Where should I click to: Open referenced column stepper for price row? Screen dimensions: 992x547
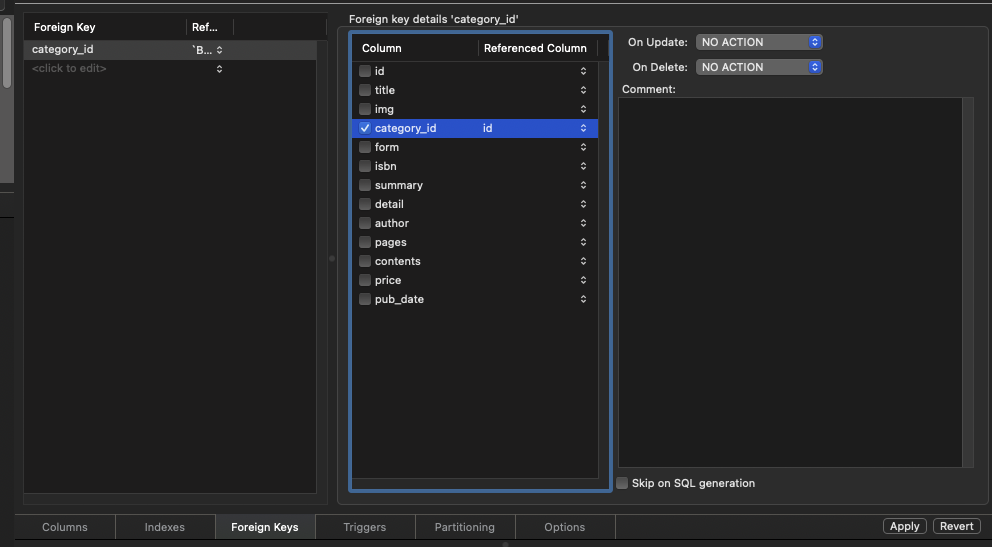(x=583, y=280)
